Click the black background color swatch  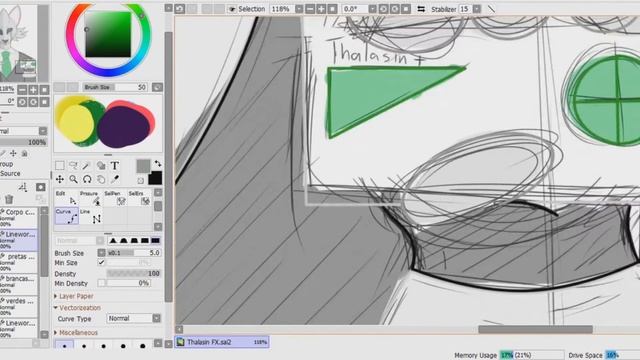click(155, 178)
